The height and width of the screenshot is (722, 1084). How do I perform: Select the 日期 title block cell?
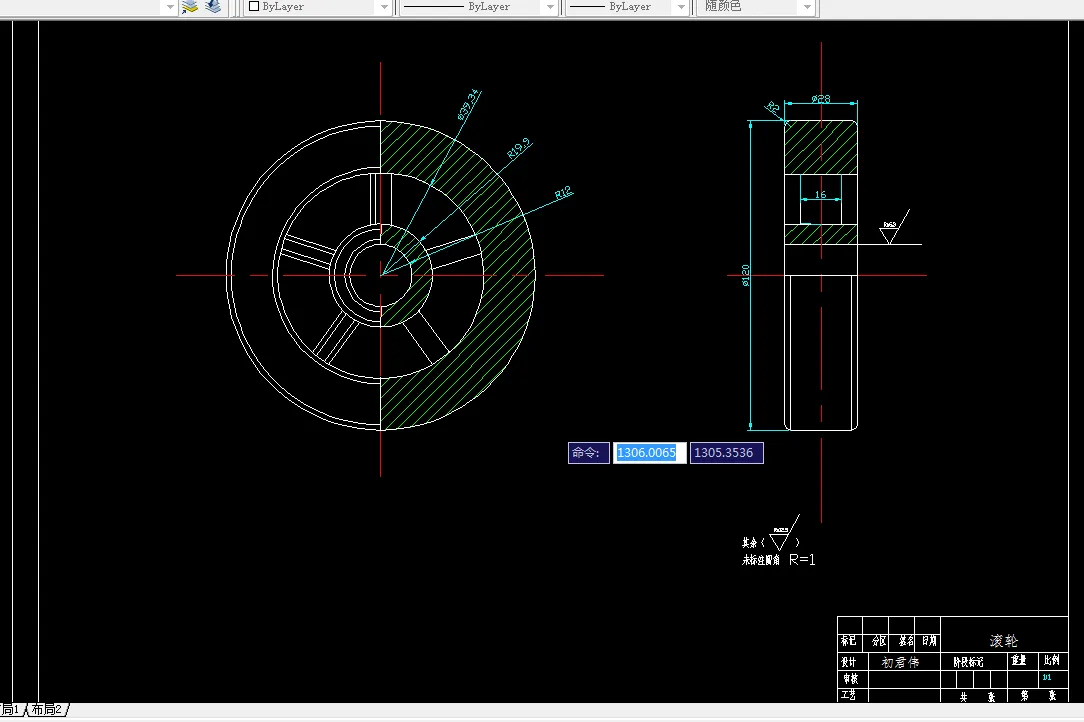tap(929, 641)
